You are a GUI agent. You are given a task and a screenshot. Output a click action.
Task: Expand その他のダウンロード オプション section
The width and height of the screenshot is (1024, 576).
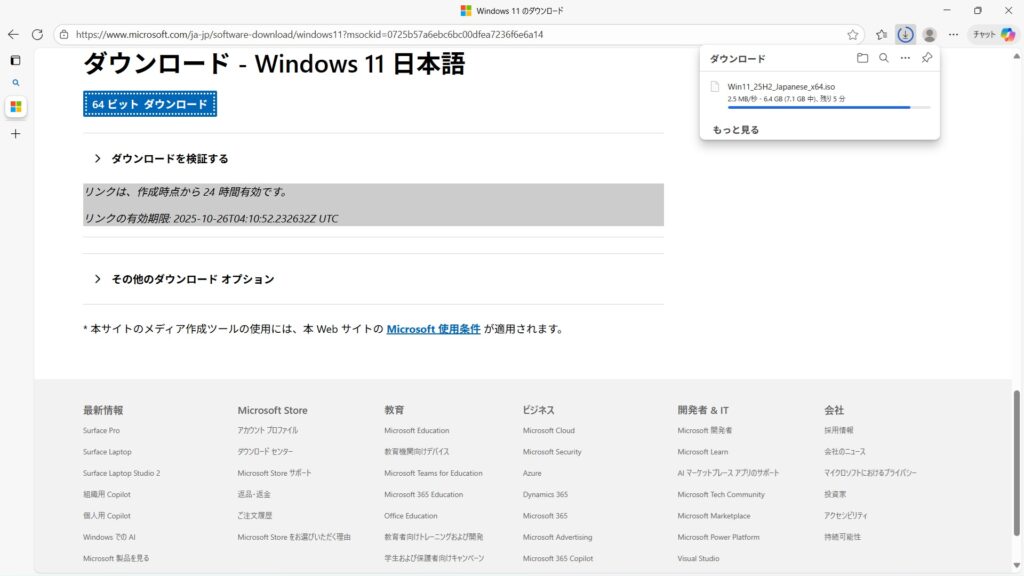[x=192, y=279]
